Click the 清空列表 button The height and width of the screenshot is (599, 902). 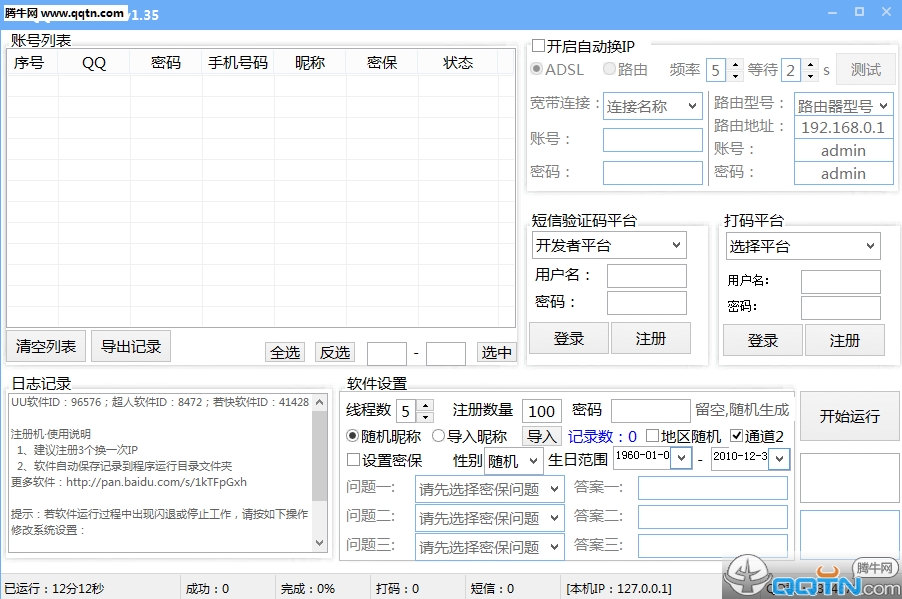click(46, 346)
